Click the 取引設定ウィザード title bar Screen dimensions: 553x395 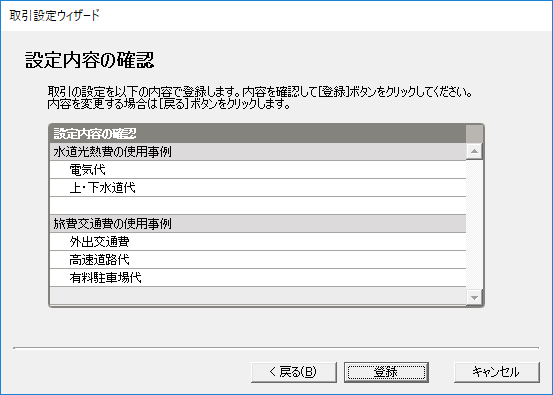tap(276, 16)
